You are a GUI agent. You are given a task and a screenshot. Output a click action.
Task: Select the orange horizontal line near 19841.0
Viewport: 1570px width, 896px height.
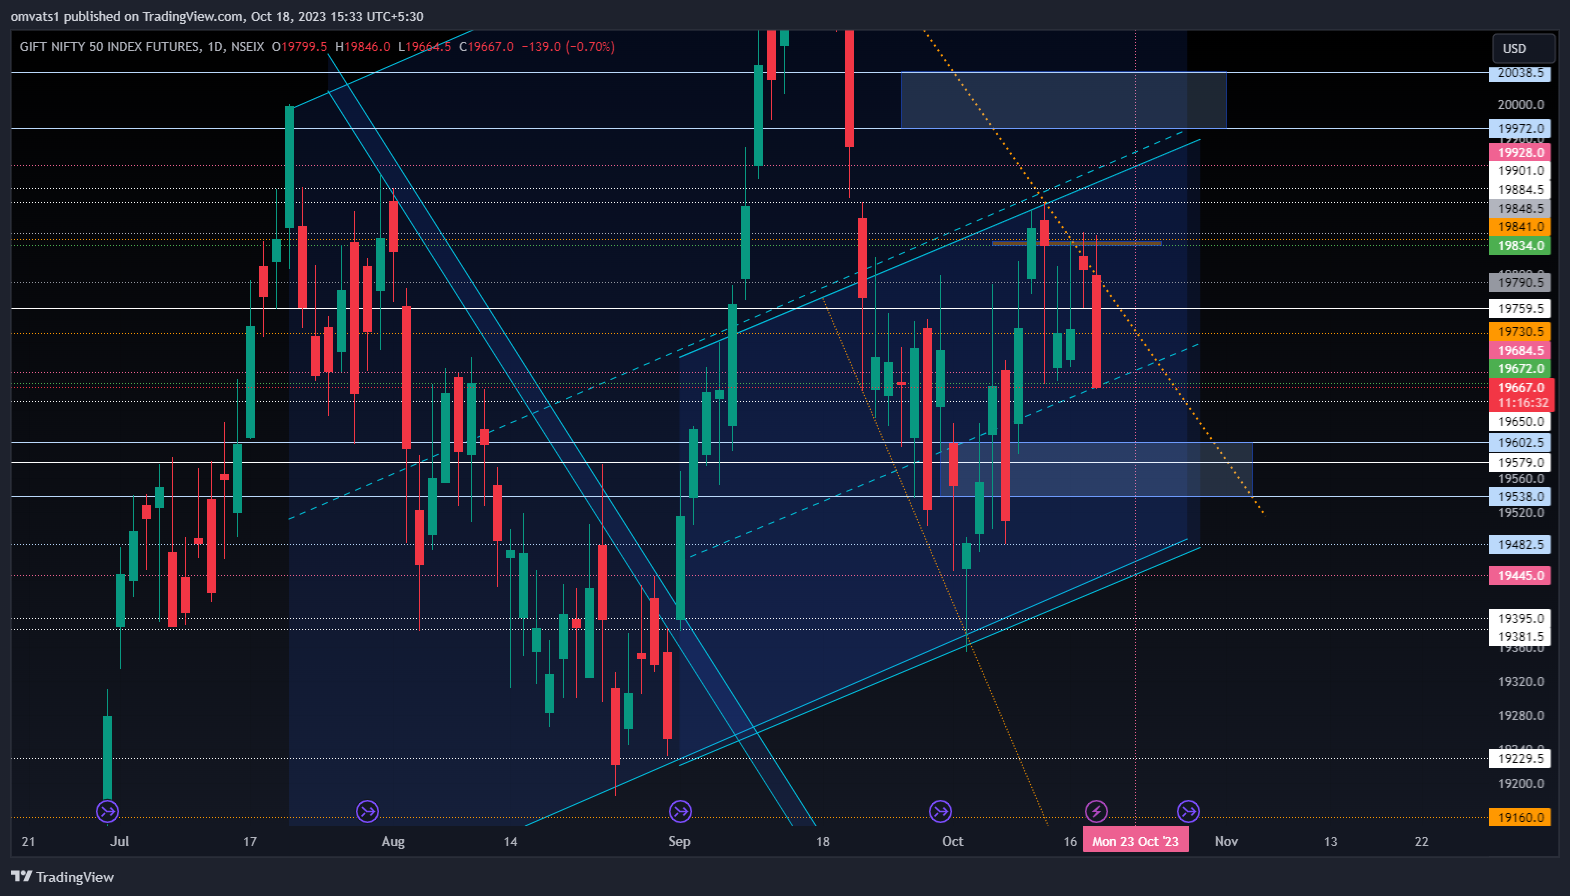tap(1077, 243)
